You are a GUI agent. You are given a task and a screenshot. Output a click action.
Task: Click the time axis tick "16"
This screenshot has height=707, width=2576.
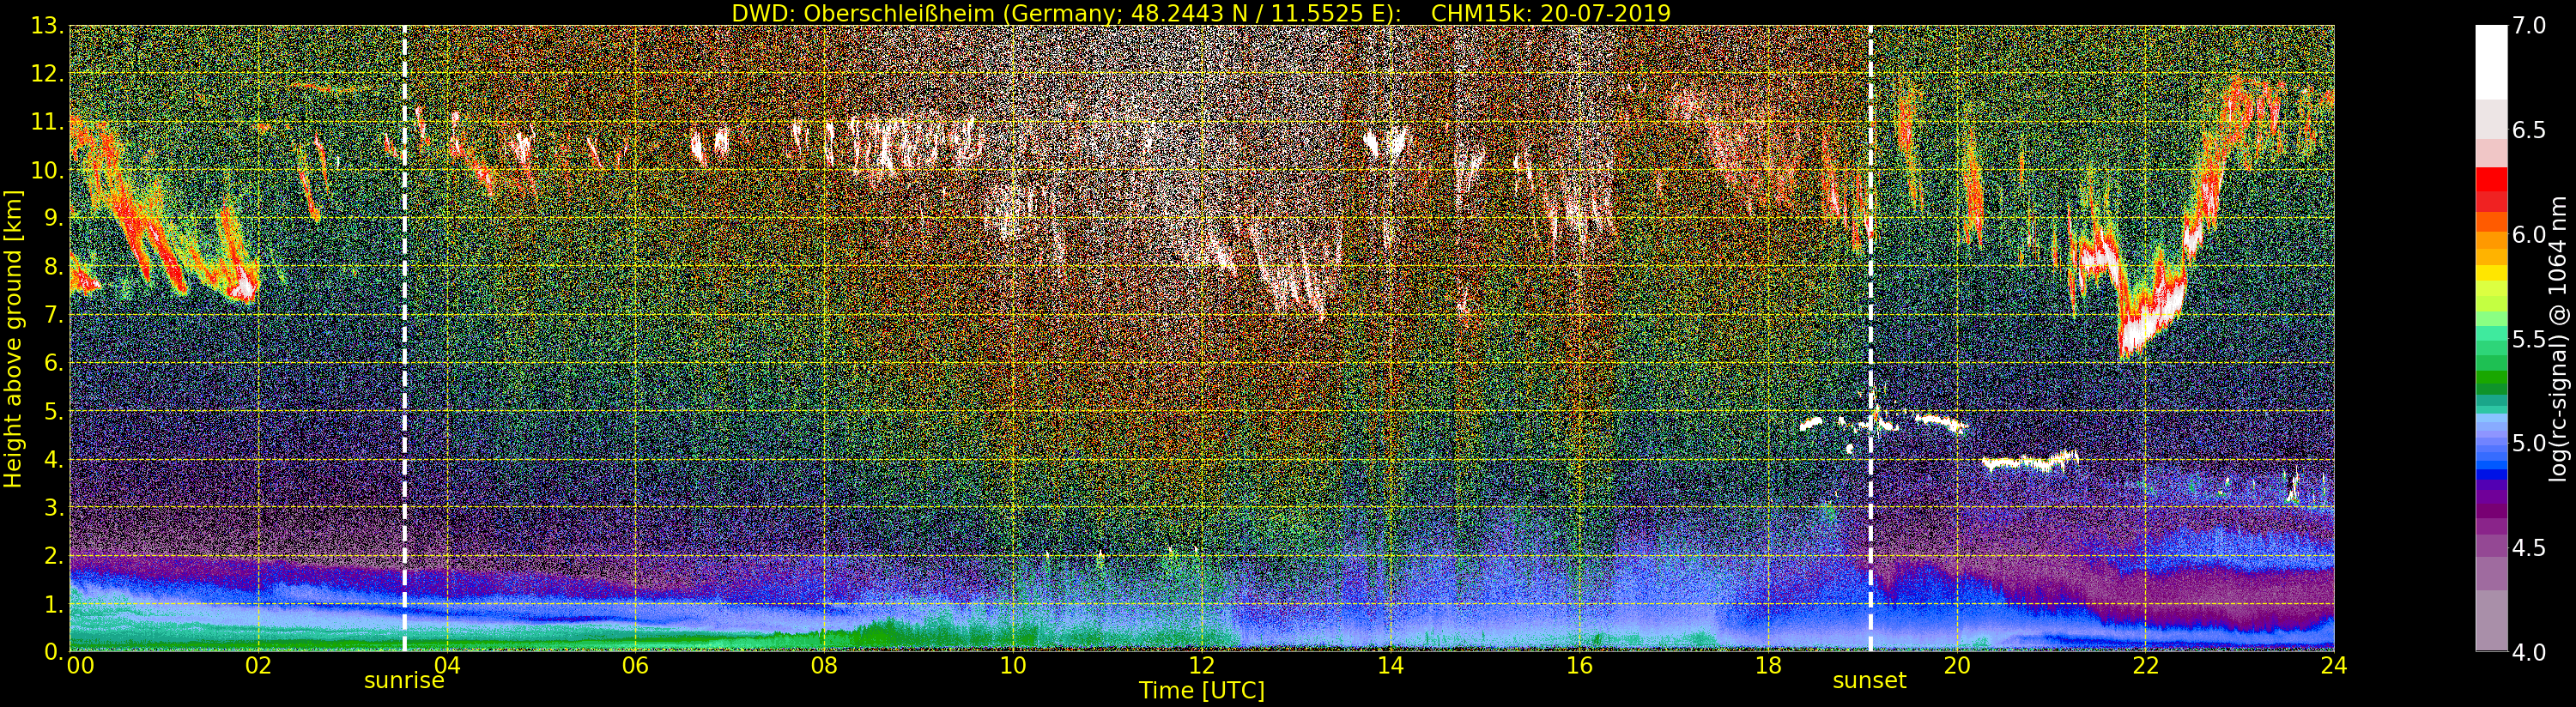[1579, 665]
